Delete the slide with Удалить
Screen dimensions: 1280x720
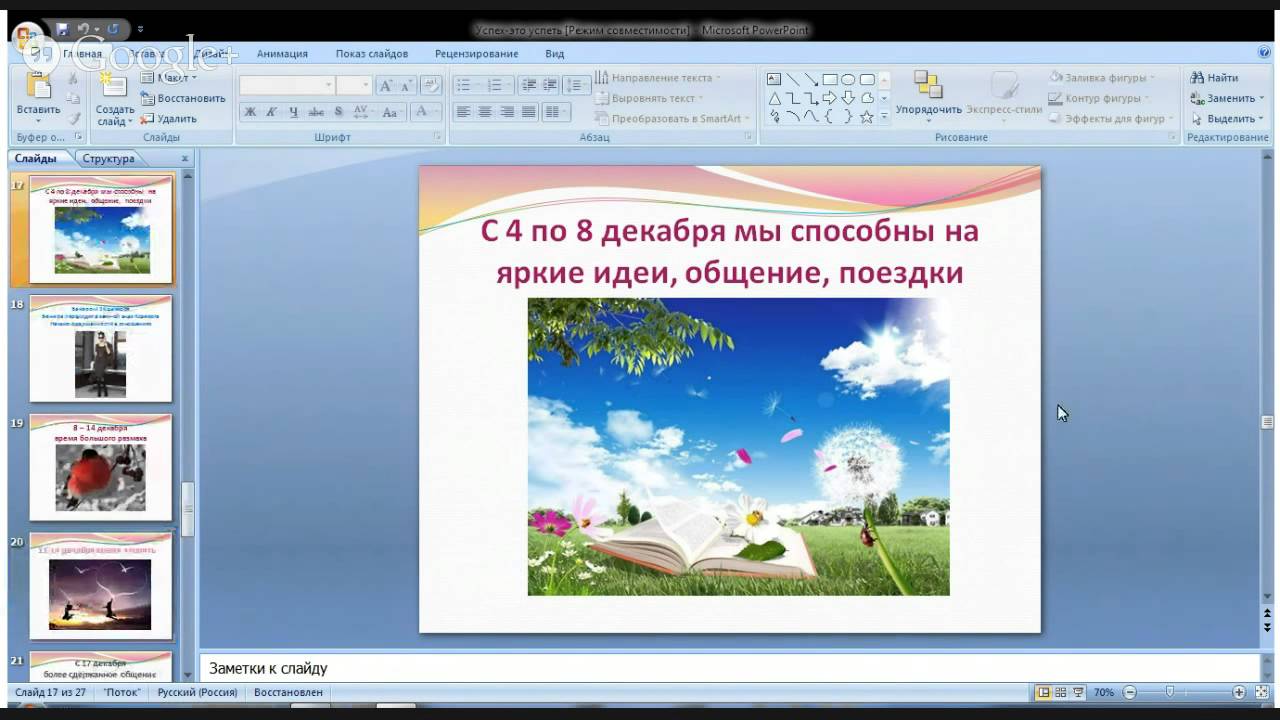pos(169,118)
